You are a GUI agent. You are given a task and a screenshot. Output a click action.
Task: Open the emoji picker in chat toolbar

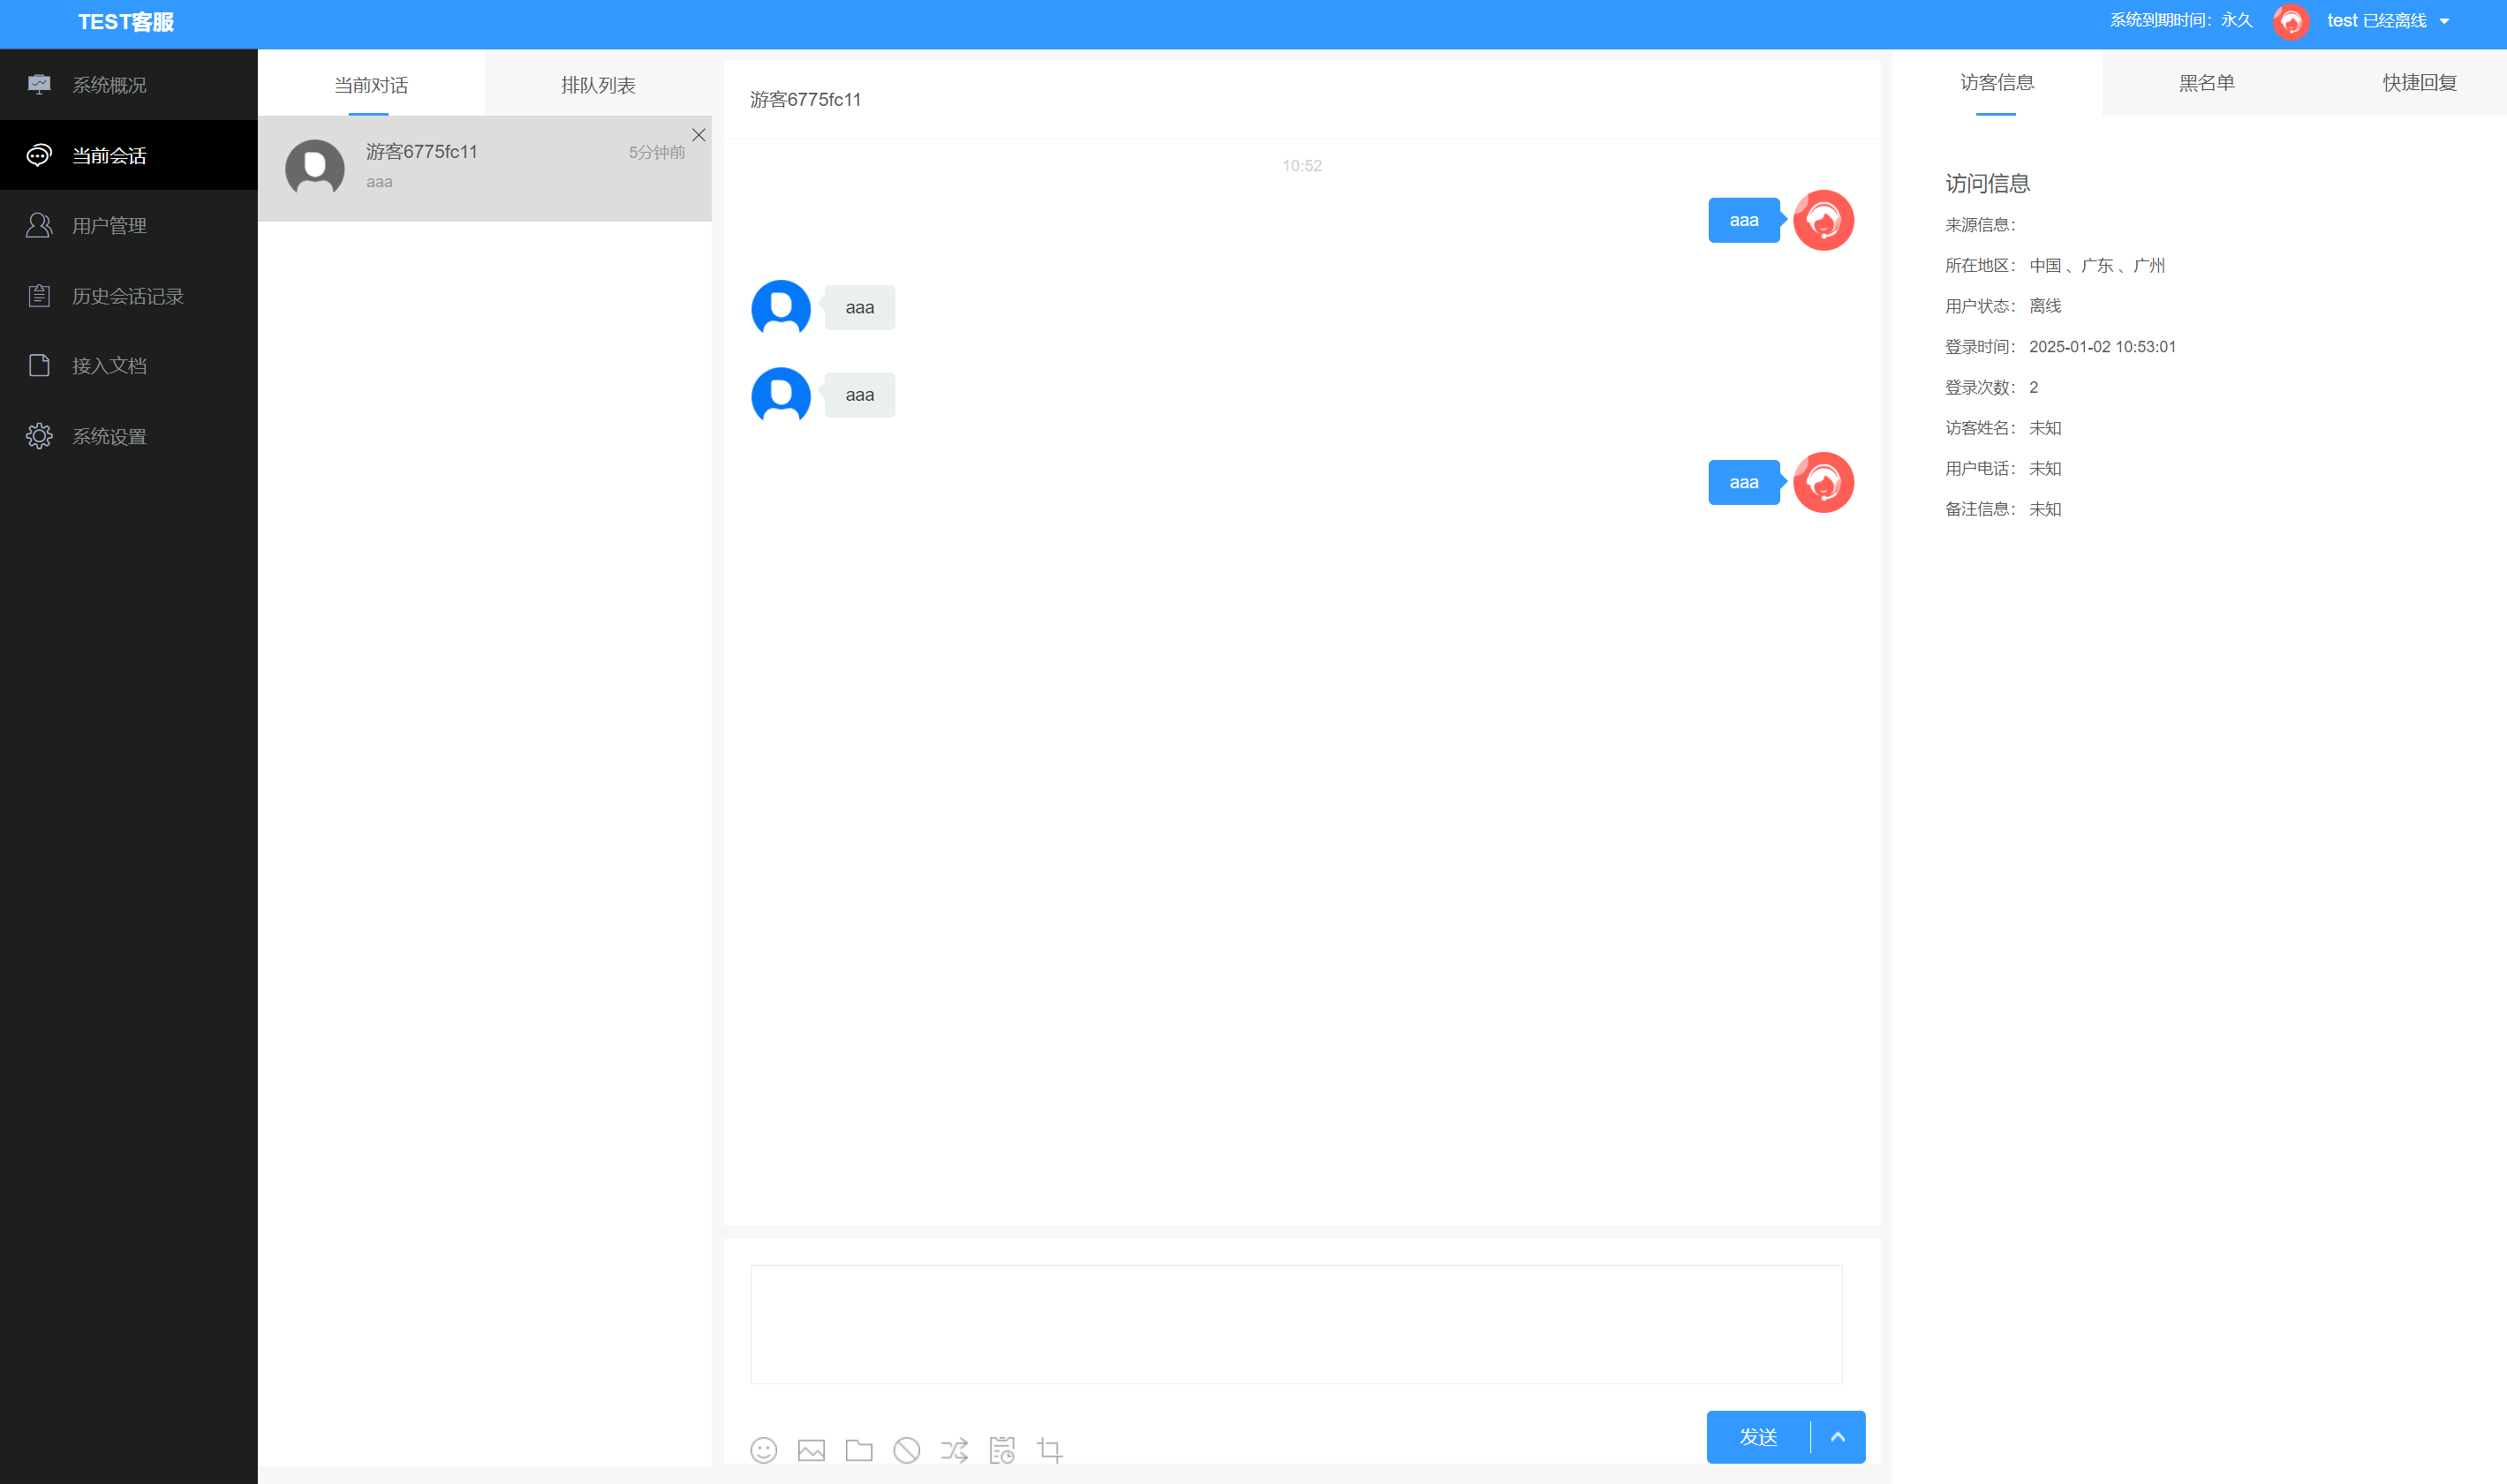point(763,1449)
